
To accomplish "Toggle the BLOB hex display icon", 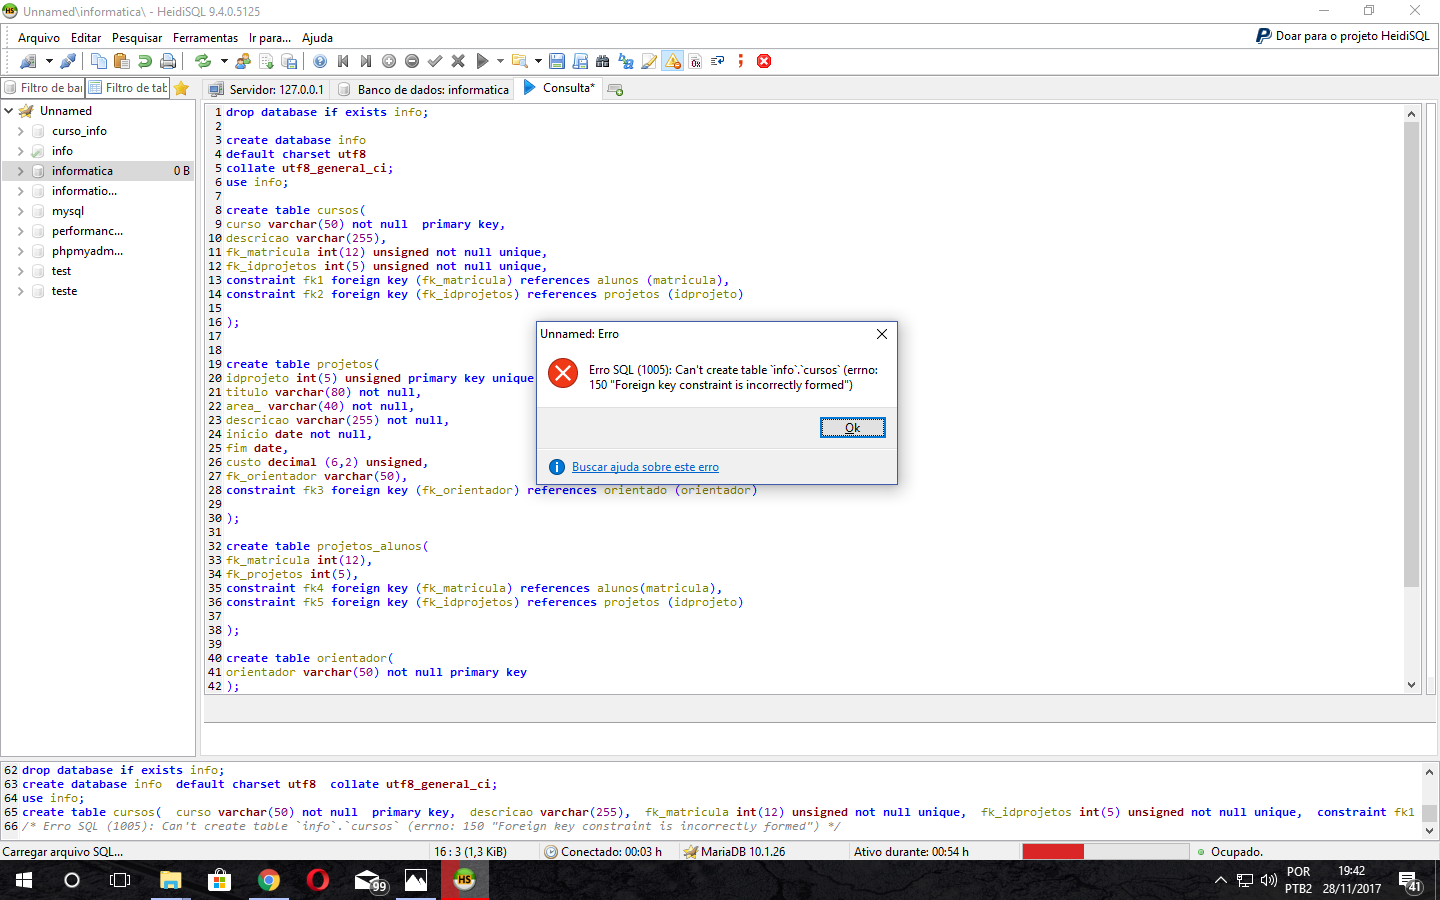I will [x=695, y=61].
